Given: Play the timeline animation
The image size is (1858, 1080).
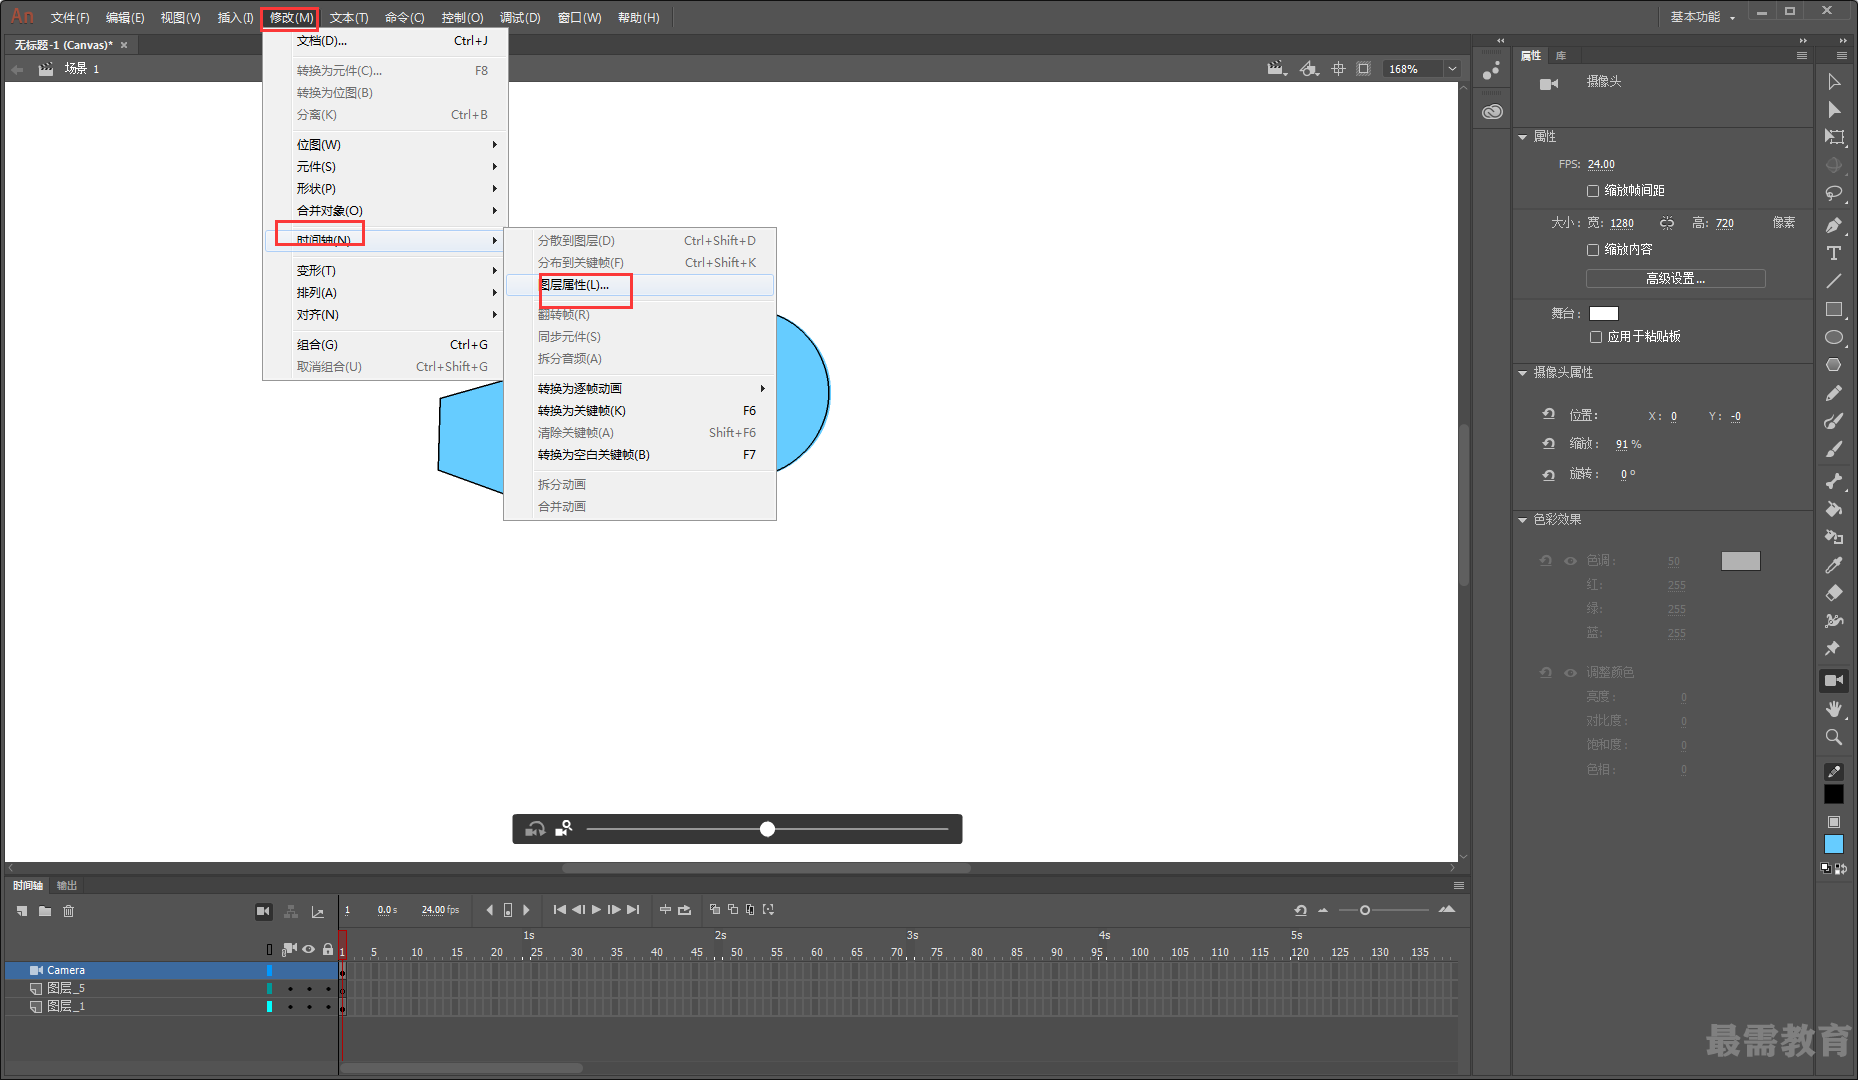Looking at the screenshot, I should (x=597, y=910).
